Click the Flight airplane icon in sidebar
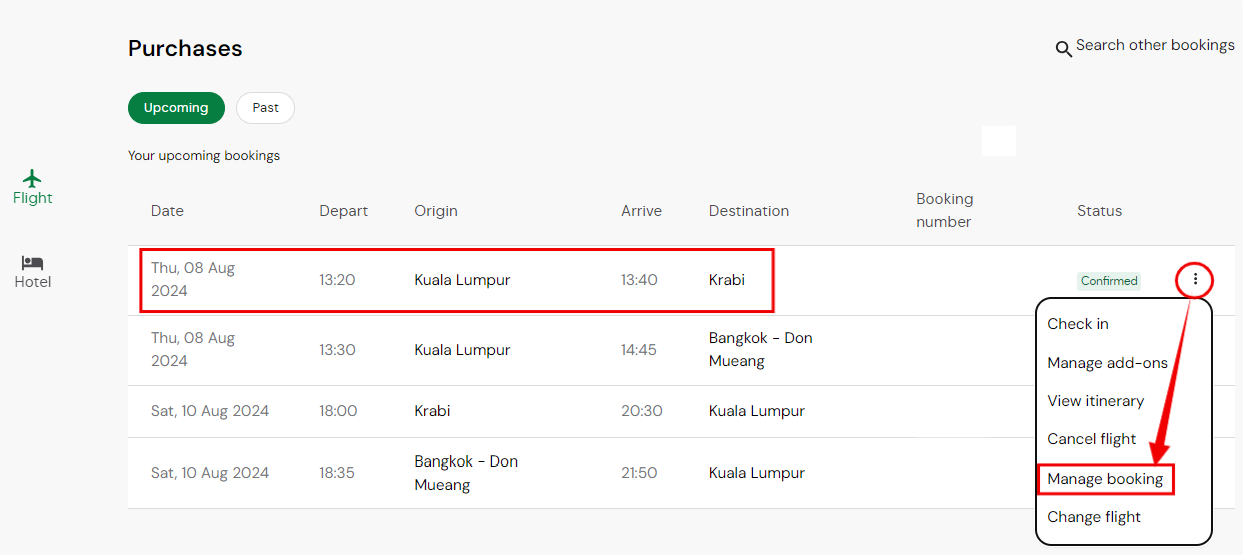The height and width of the screenshot is (555, 1243). (33, 178)
